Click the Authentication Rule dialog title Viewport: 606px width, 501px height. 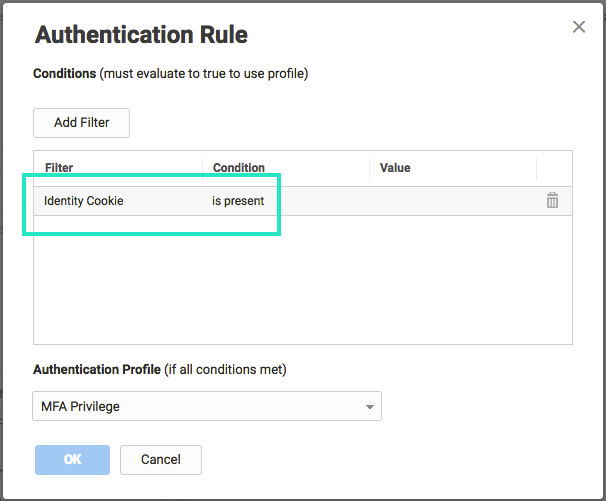pos(141,35)
